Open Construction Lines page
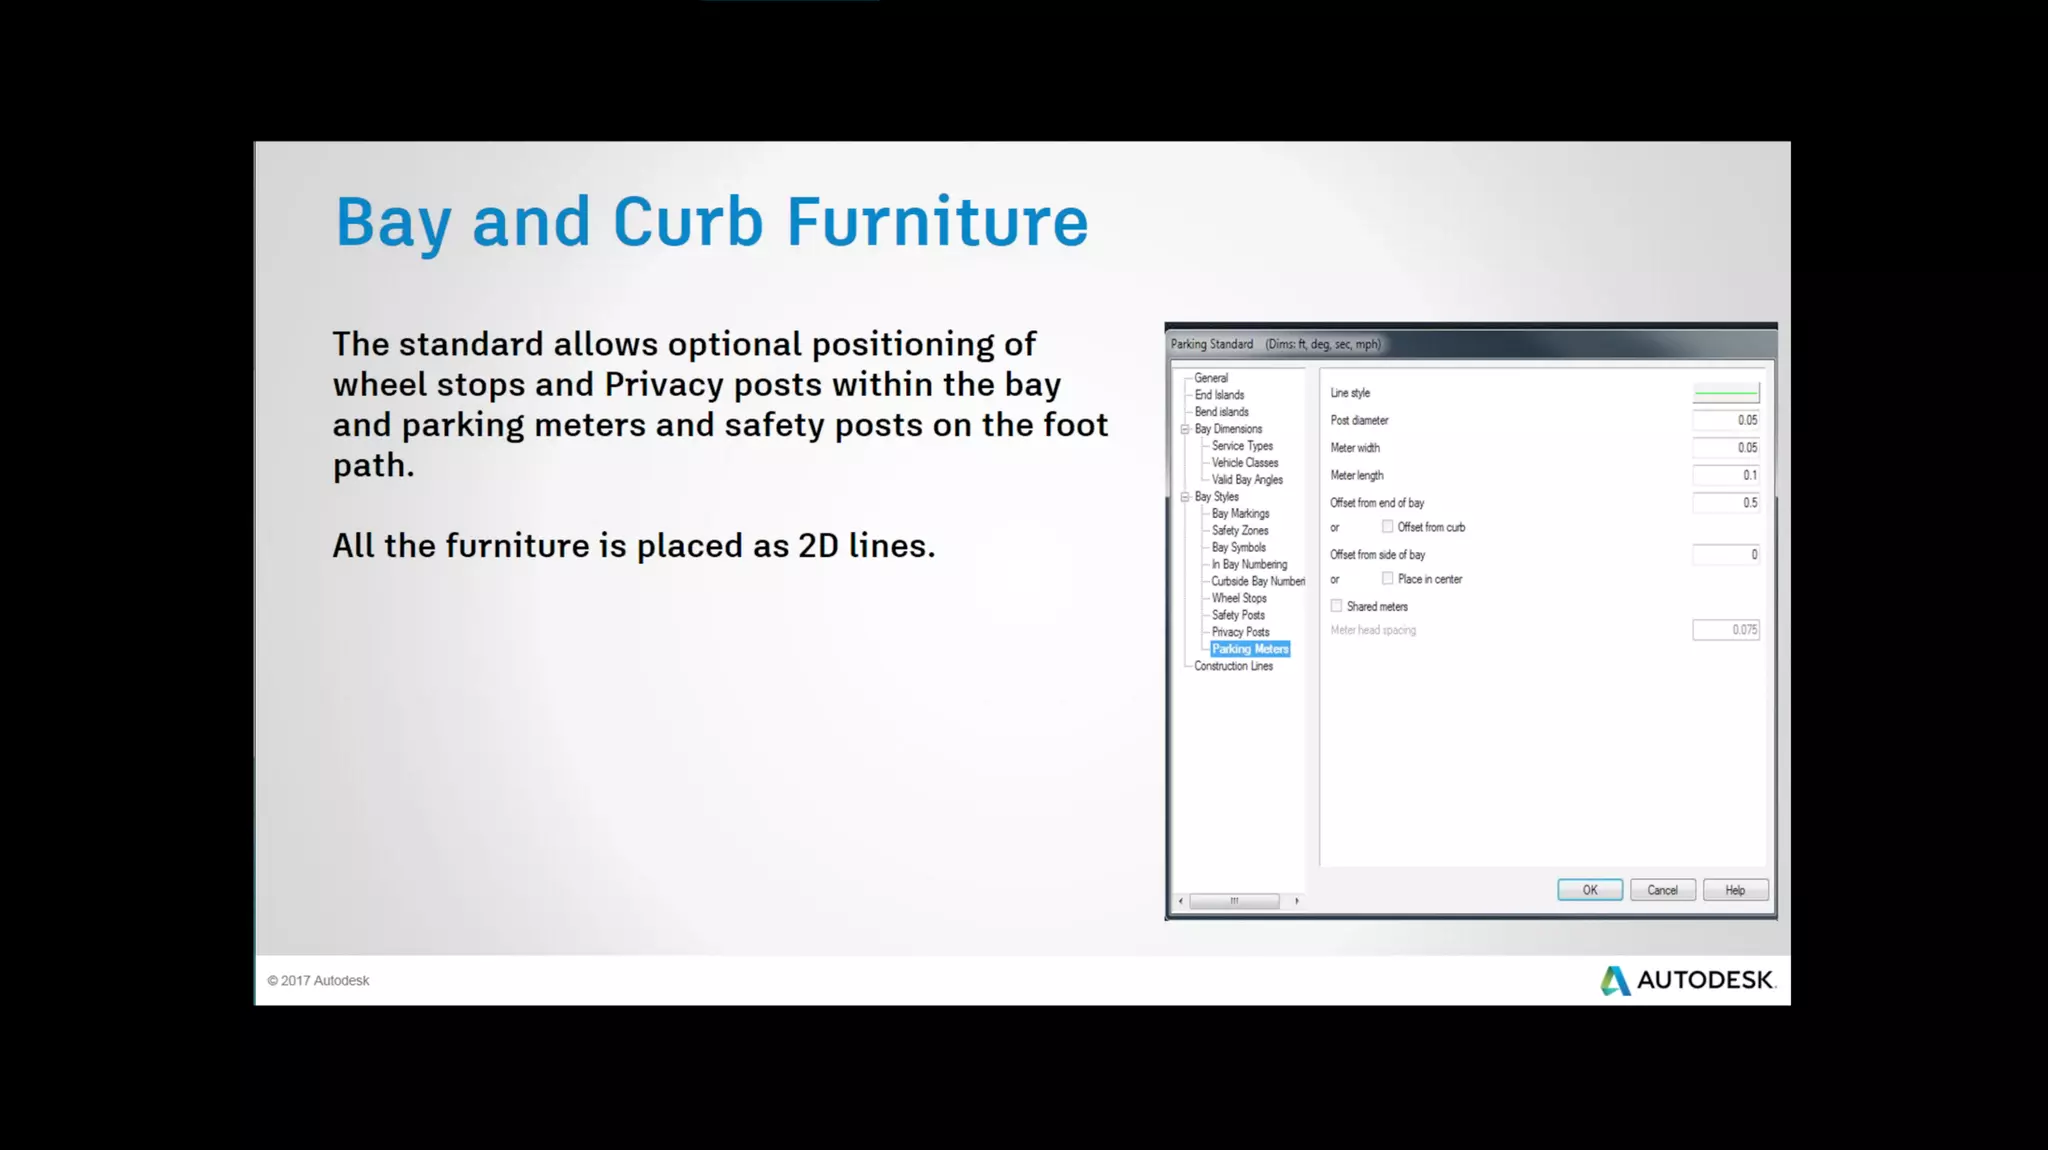 [1233, 666]
